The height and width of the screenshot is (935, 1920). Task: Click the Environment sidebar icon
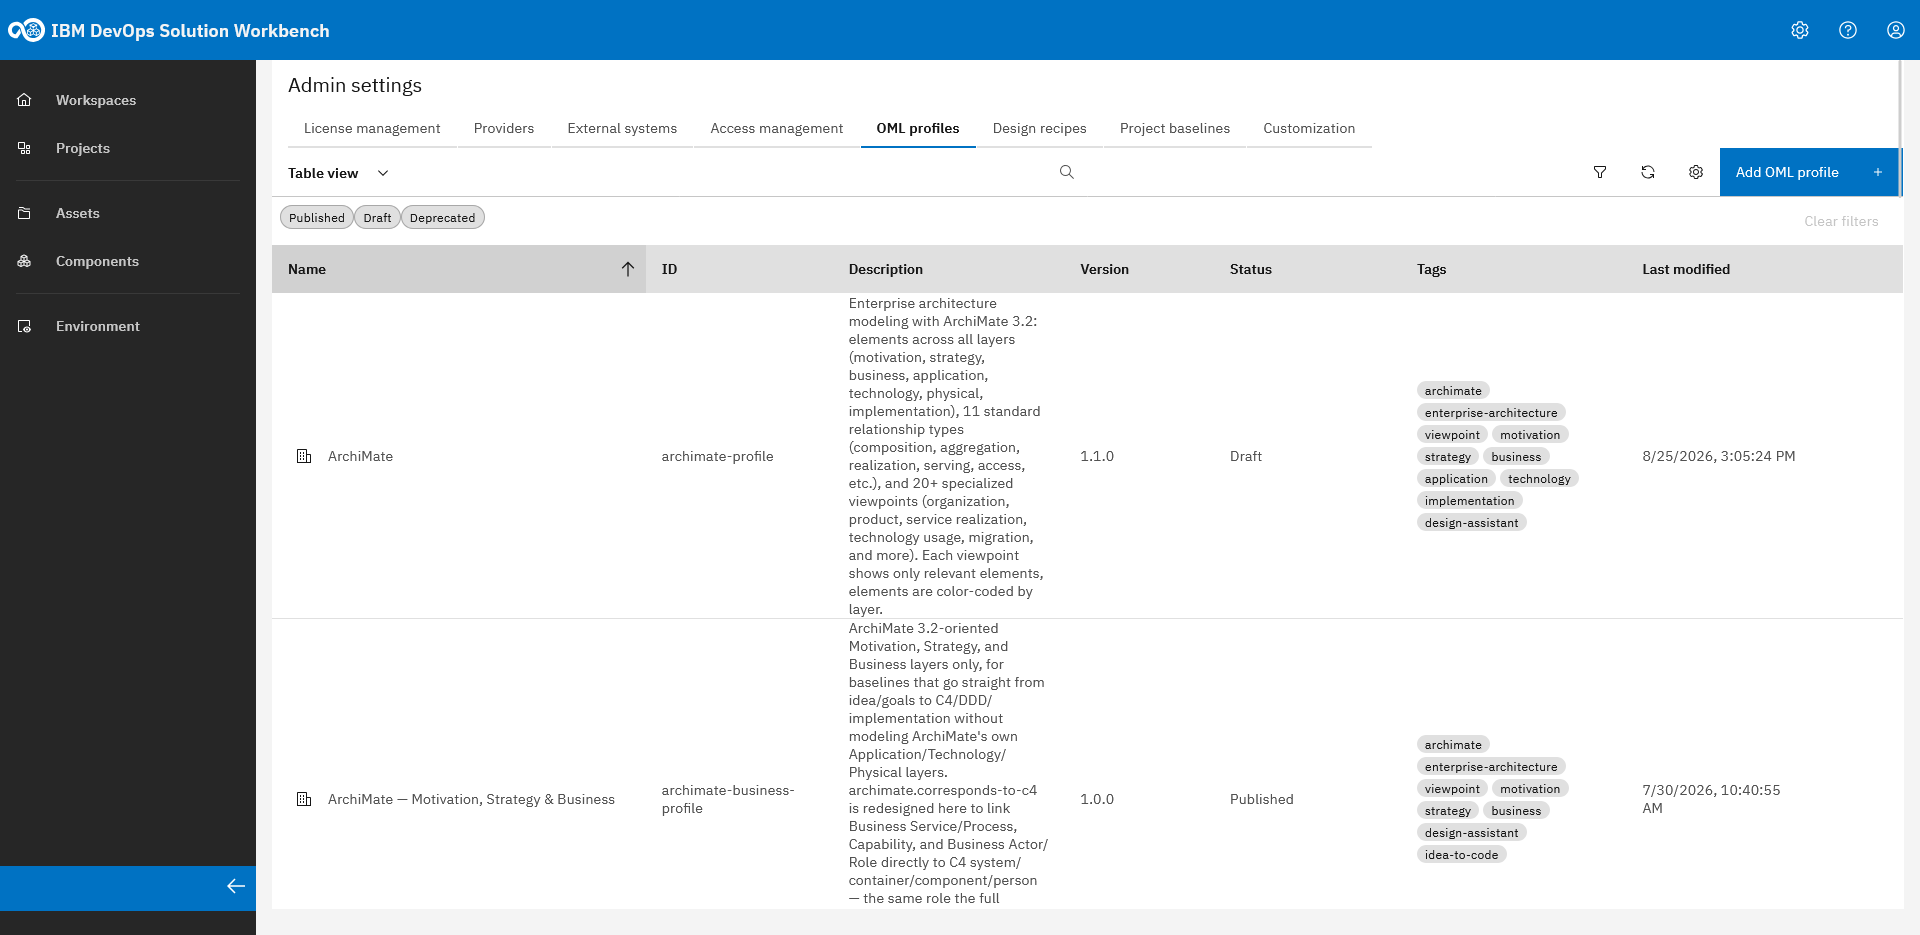point(24,326)
